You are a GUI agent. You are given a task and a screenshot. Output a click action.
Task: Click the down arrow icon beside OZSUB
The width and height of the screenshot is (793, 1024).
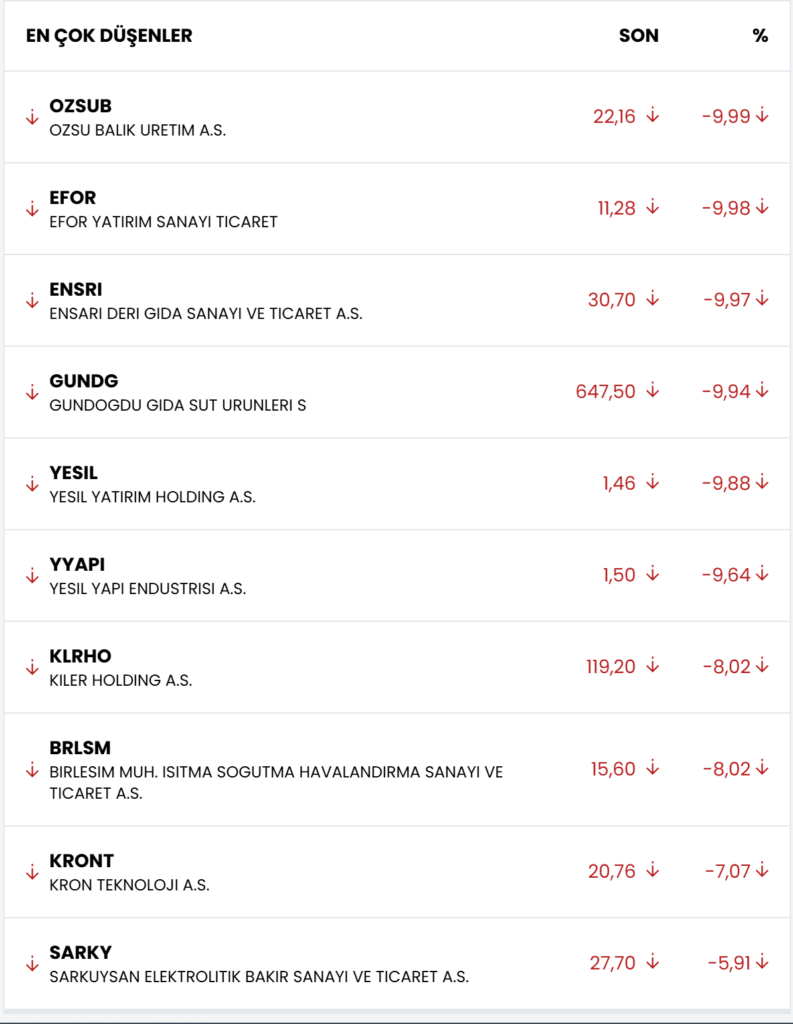(x=32, y=117)
